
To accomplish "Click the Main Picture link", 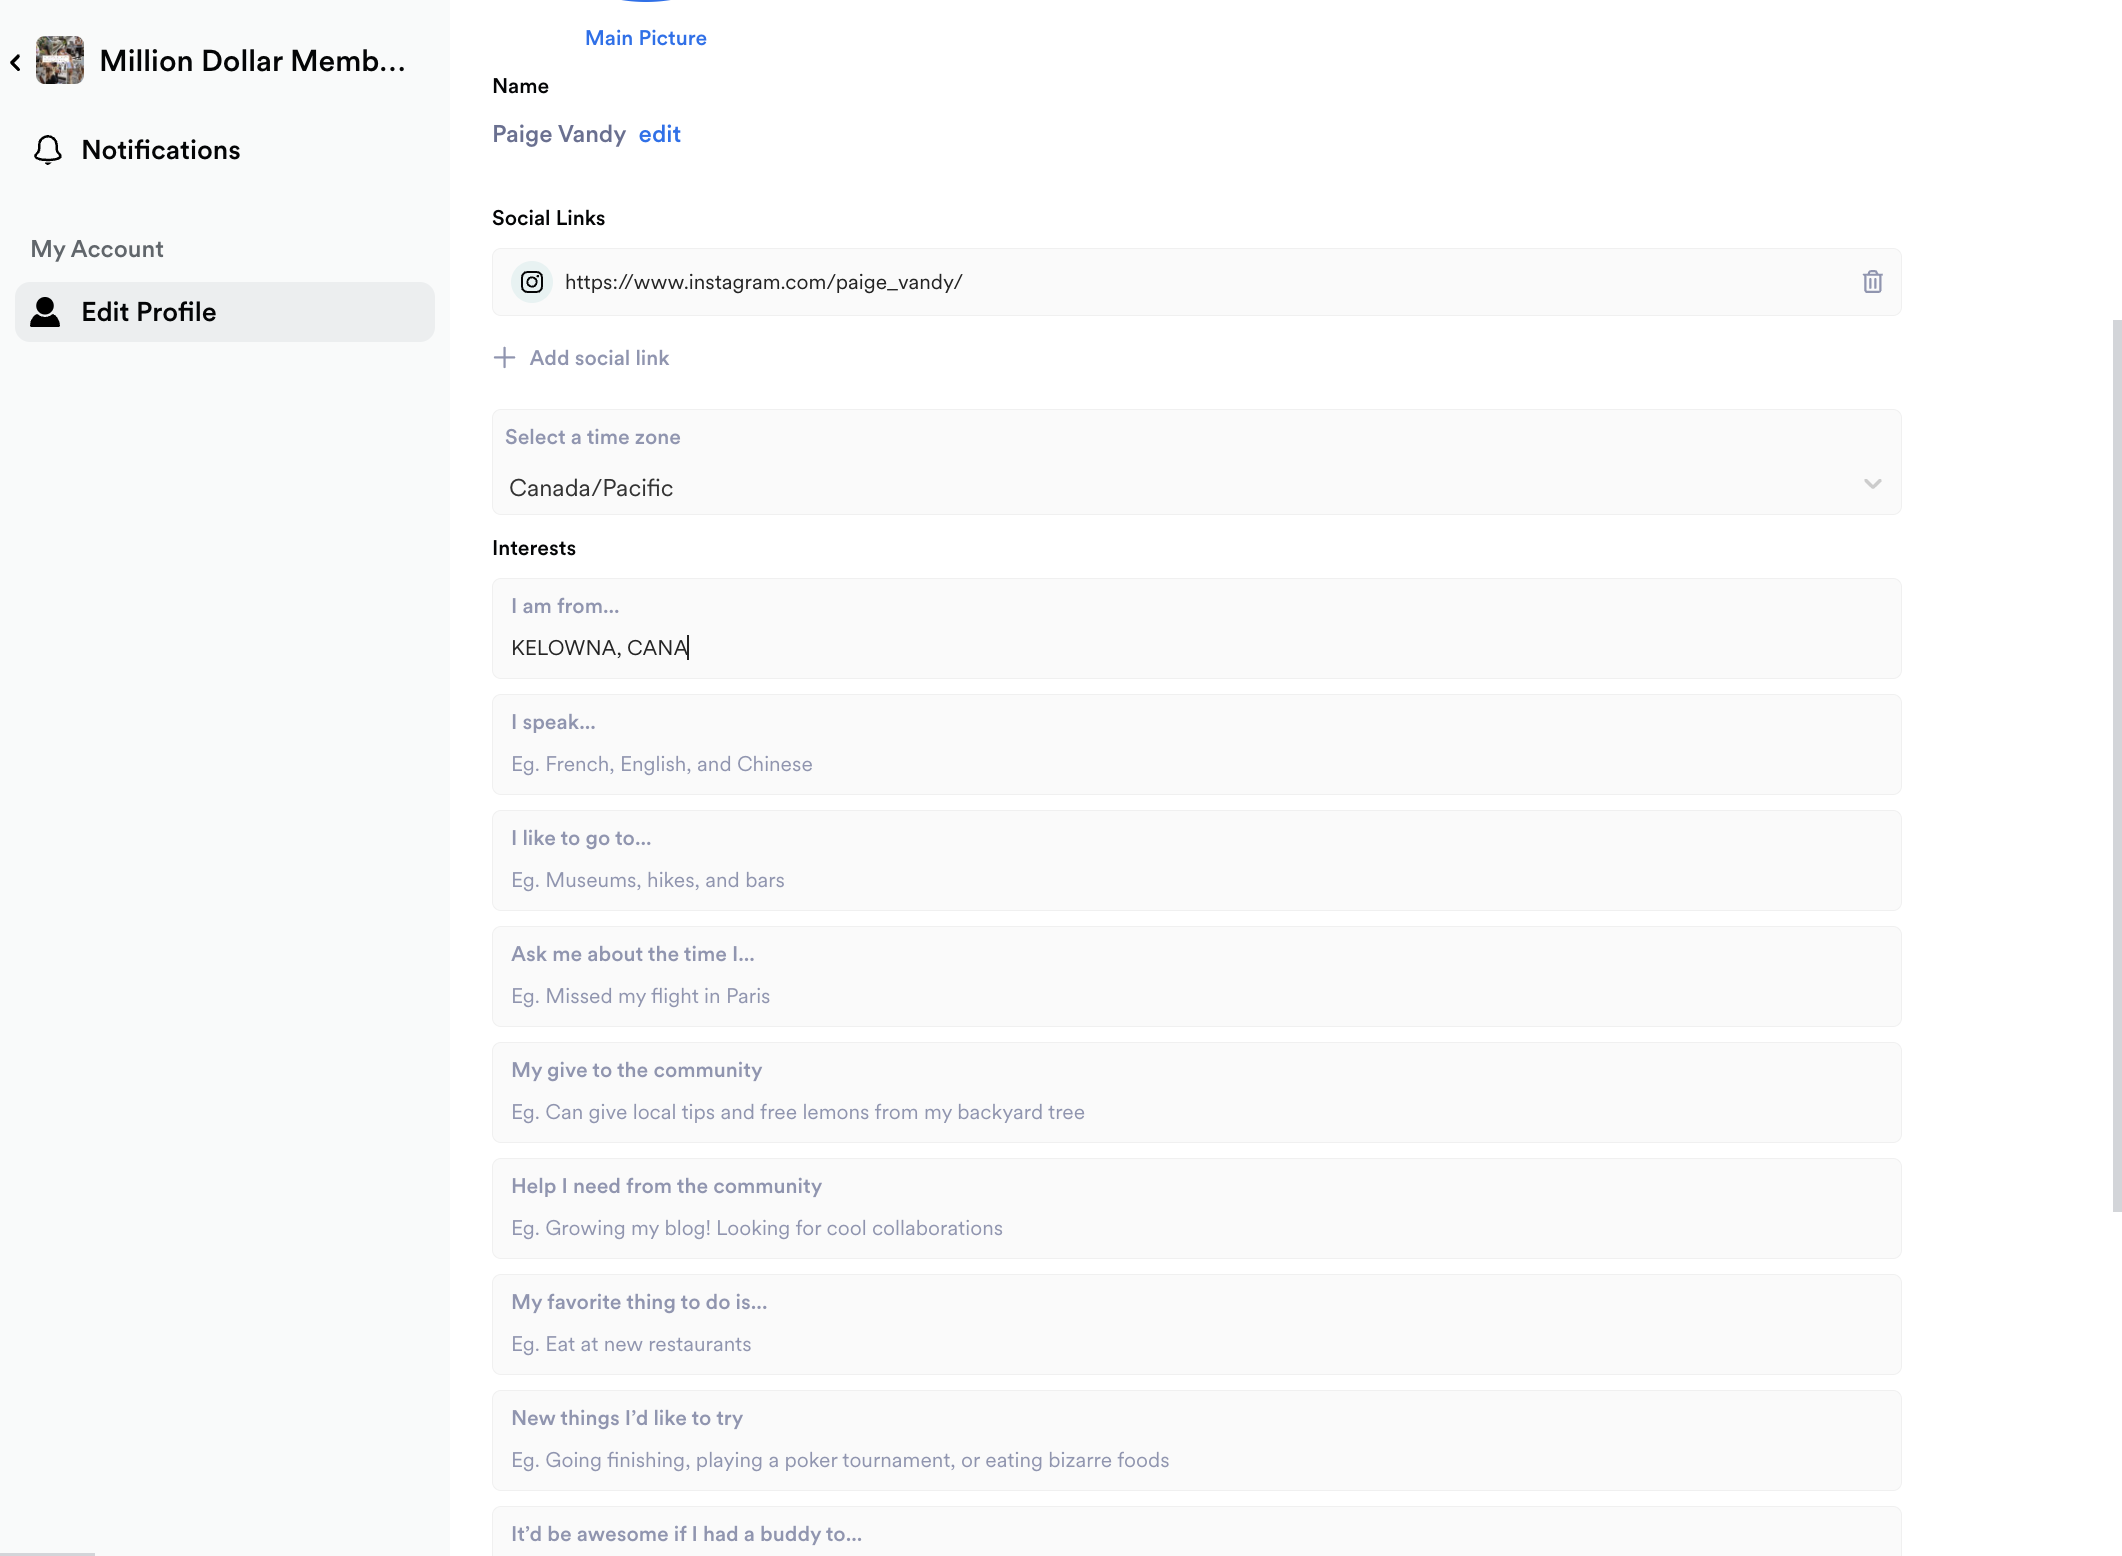I will tap(646, 38).
